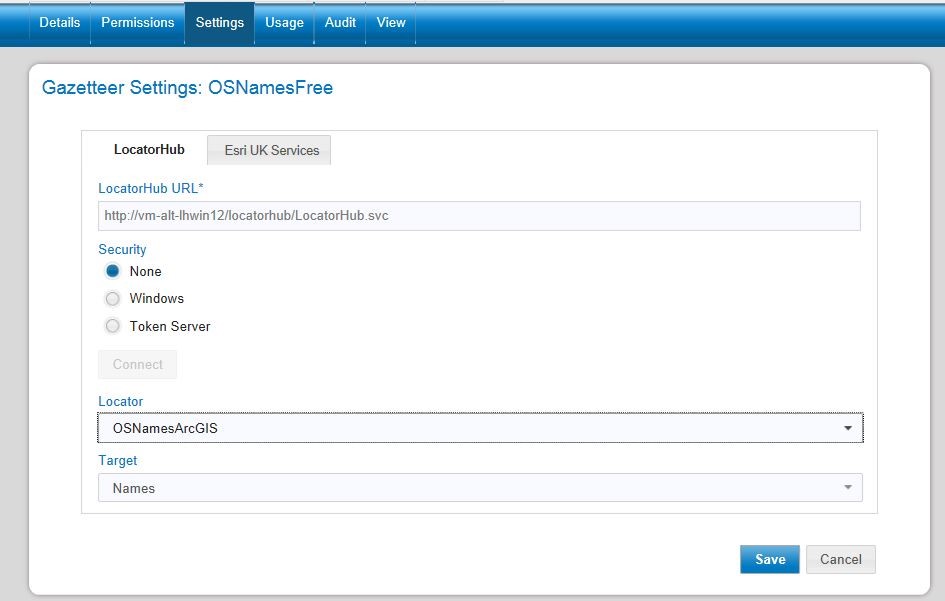Select the None security option

pos(112,271)
